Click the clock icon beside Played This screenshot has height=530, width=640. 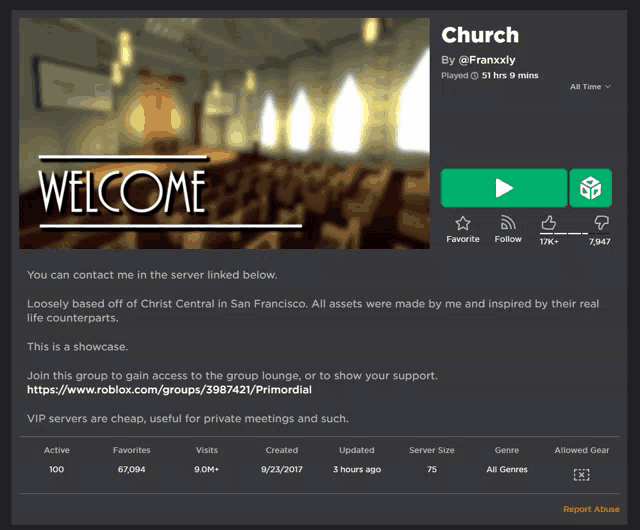click(x=474, y=76)
